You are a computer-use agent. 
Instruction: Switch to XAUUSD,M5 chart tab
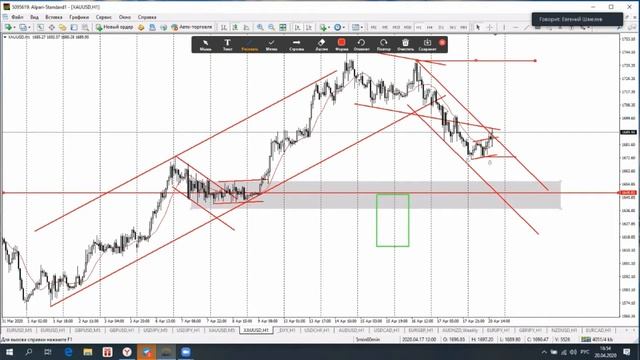(222, 330)
